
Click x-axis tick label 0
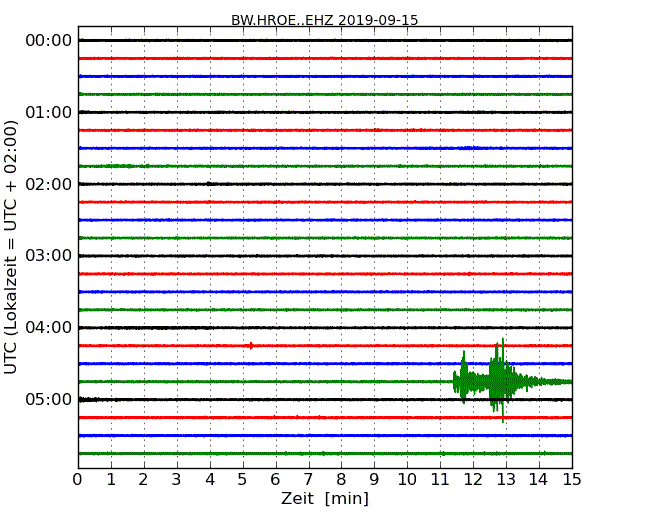click(78, 480)
